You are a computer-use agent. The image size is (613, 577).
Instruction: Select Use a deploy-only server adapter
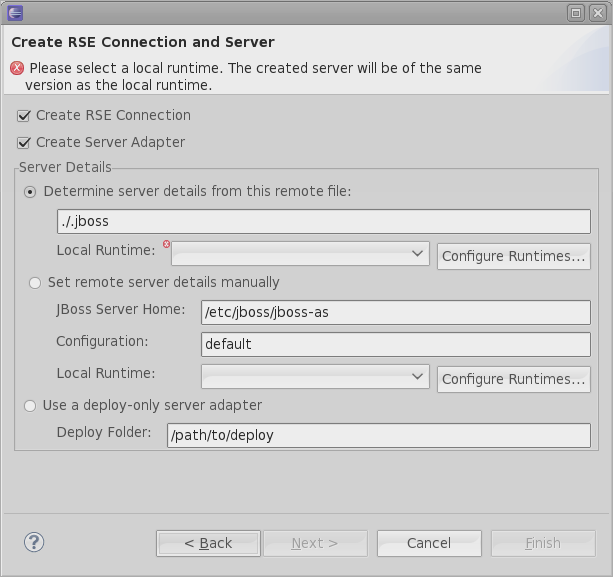coord(30,406)
